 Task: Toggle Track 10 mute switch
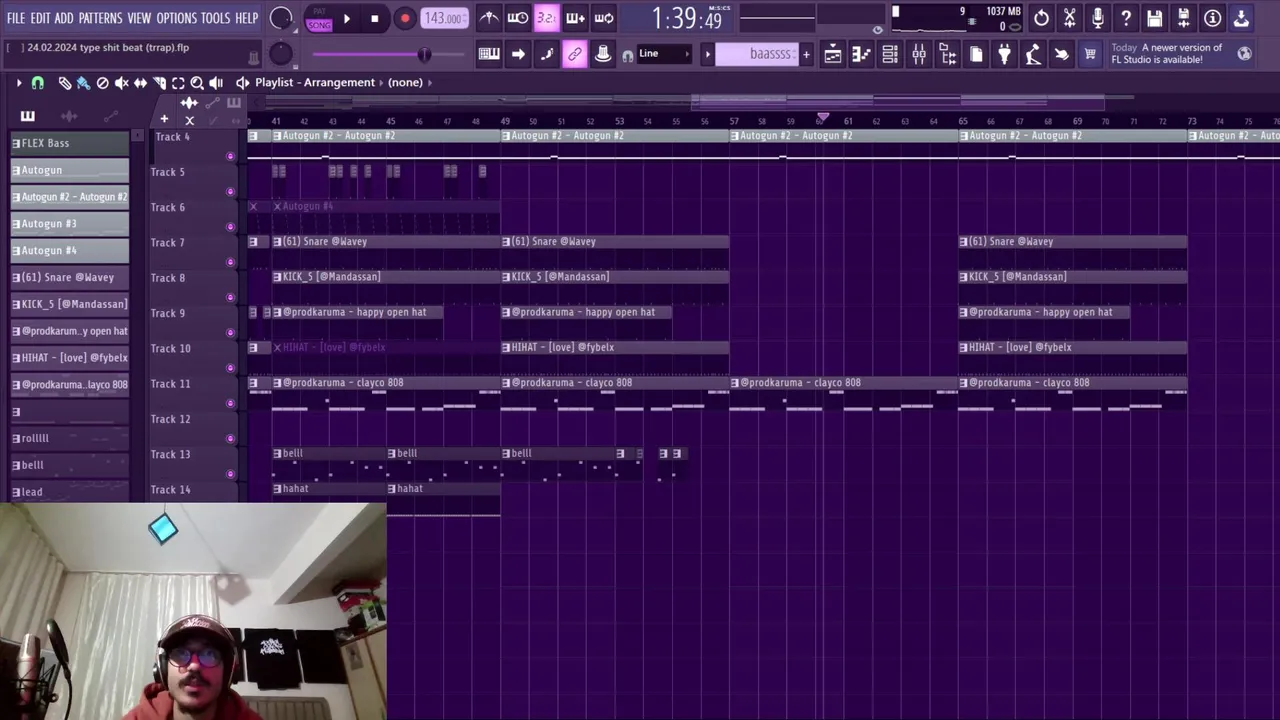pos(231,368)
